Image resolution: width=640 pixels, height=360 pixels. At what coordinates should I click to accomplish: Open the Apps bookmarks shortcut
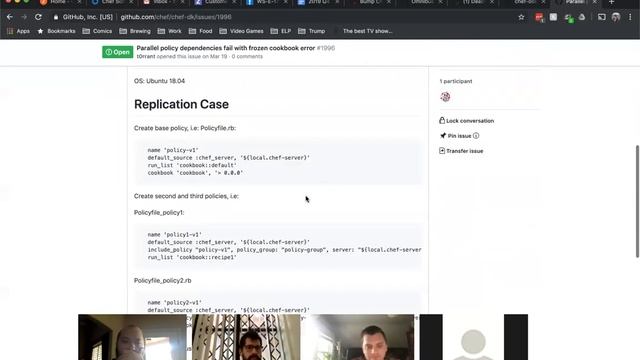coord(18,31)
